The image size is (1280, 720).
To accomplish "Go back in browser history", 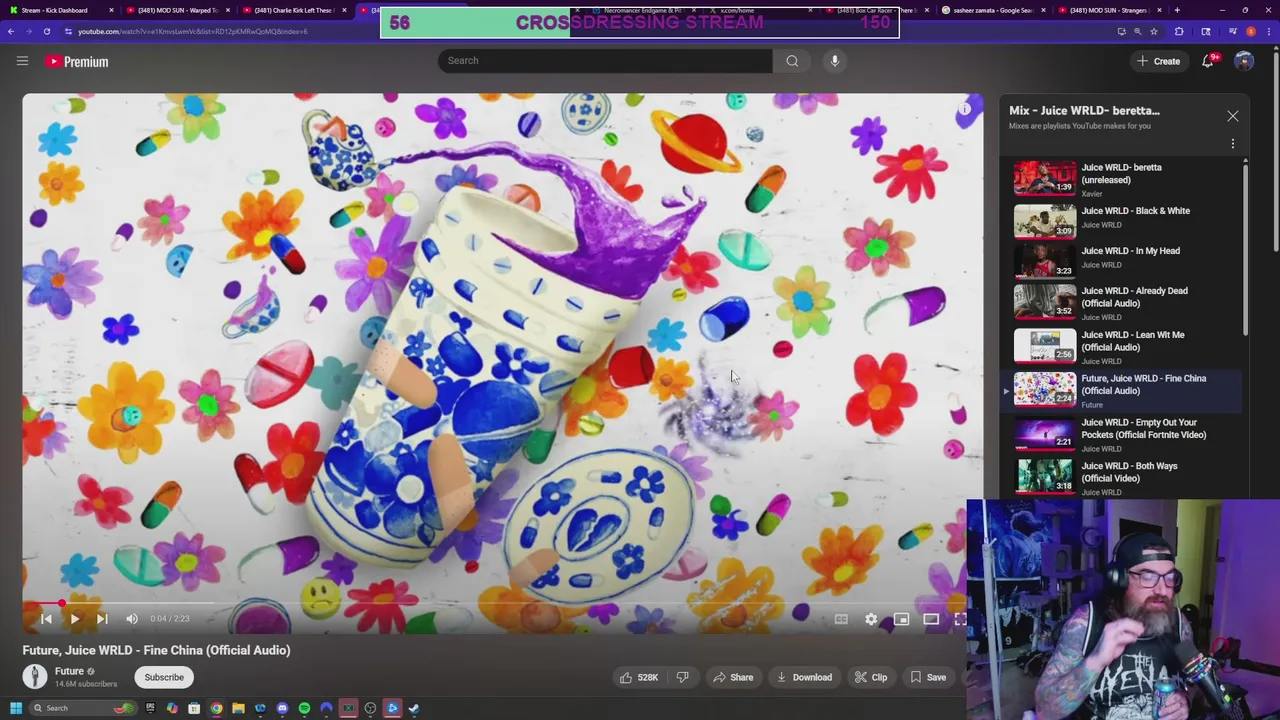I will click(x=11, y=31).
